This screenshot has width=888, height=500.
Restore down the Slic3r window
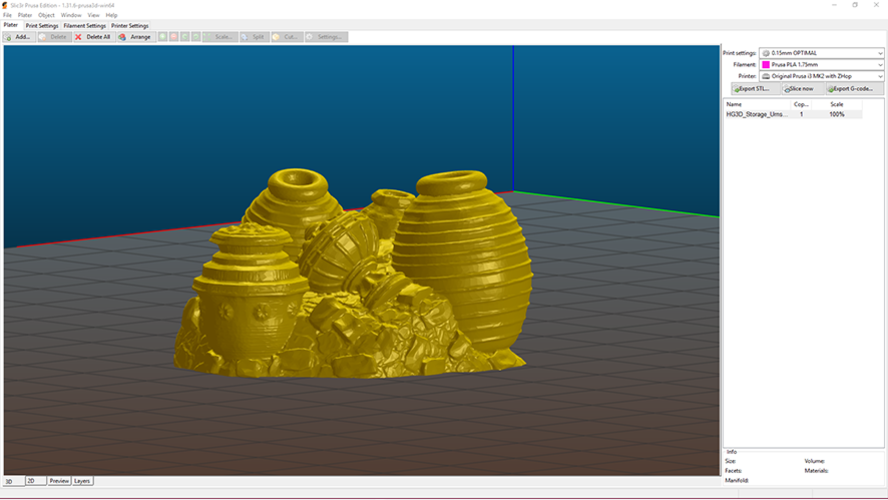855,5
